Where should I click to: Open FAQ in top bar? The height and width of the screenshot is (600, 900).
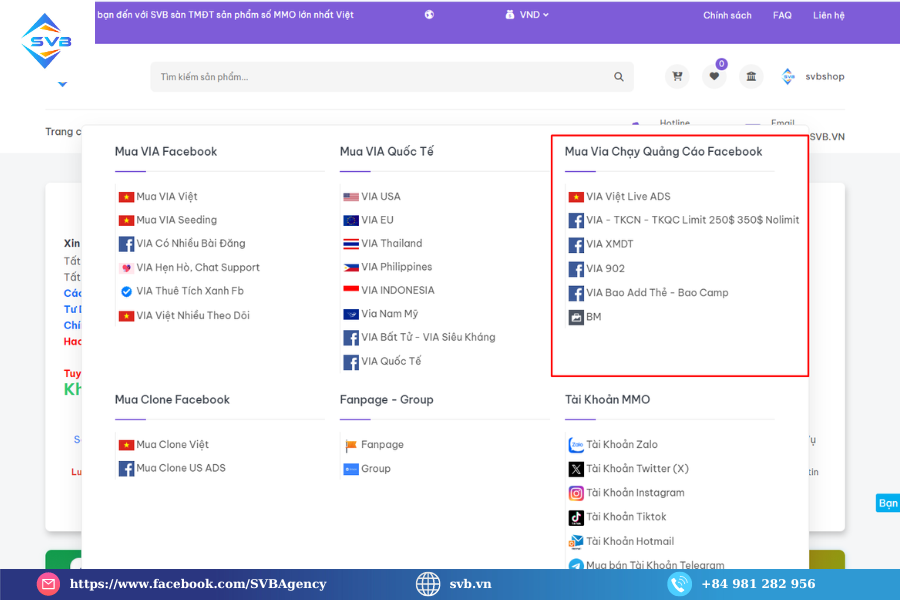pyautogui.click(x=782, y=16)
